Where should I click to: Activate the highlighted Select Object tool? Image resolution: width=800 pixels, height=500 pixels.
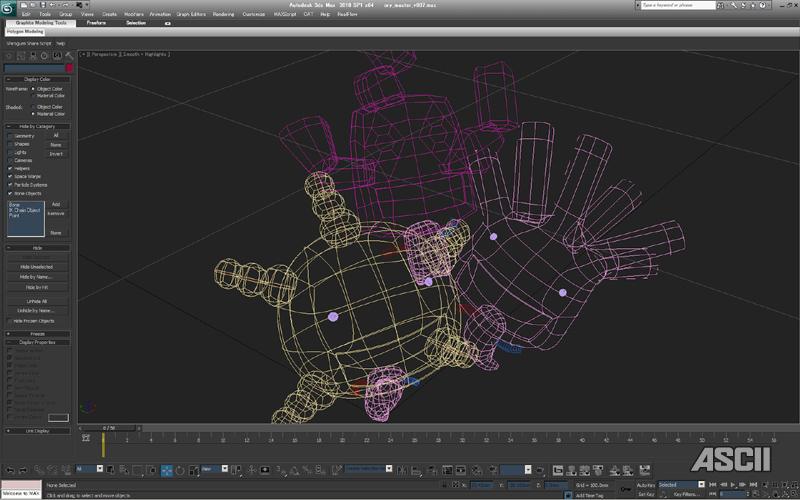click(x=166, y=469)
